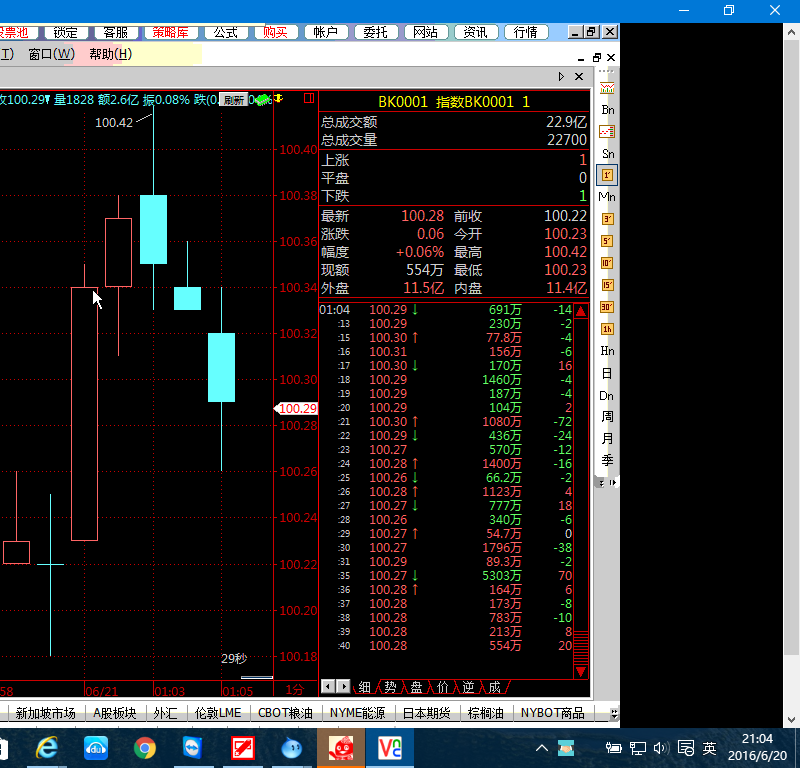Viewport: 800px width, 768px height.
Task: Show hidden system tray icons
Action: coord(541,748)
